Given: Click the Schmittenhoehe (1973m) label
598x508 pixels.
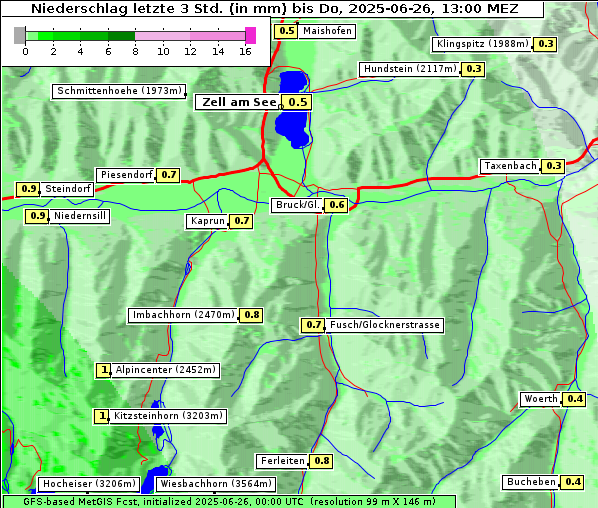Looking at the screenshot, I should [x=119, y=91].
